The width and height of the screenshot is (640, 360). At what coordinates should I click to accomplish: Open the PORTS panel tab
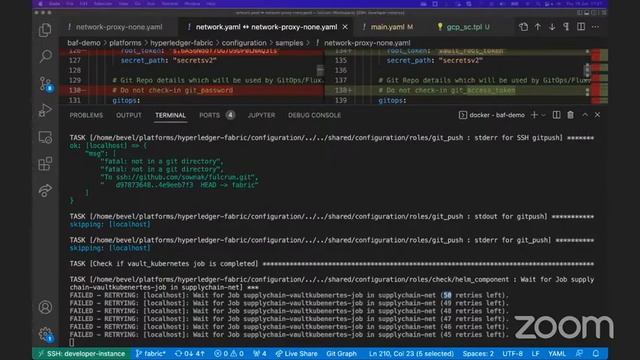(216, 116)
